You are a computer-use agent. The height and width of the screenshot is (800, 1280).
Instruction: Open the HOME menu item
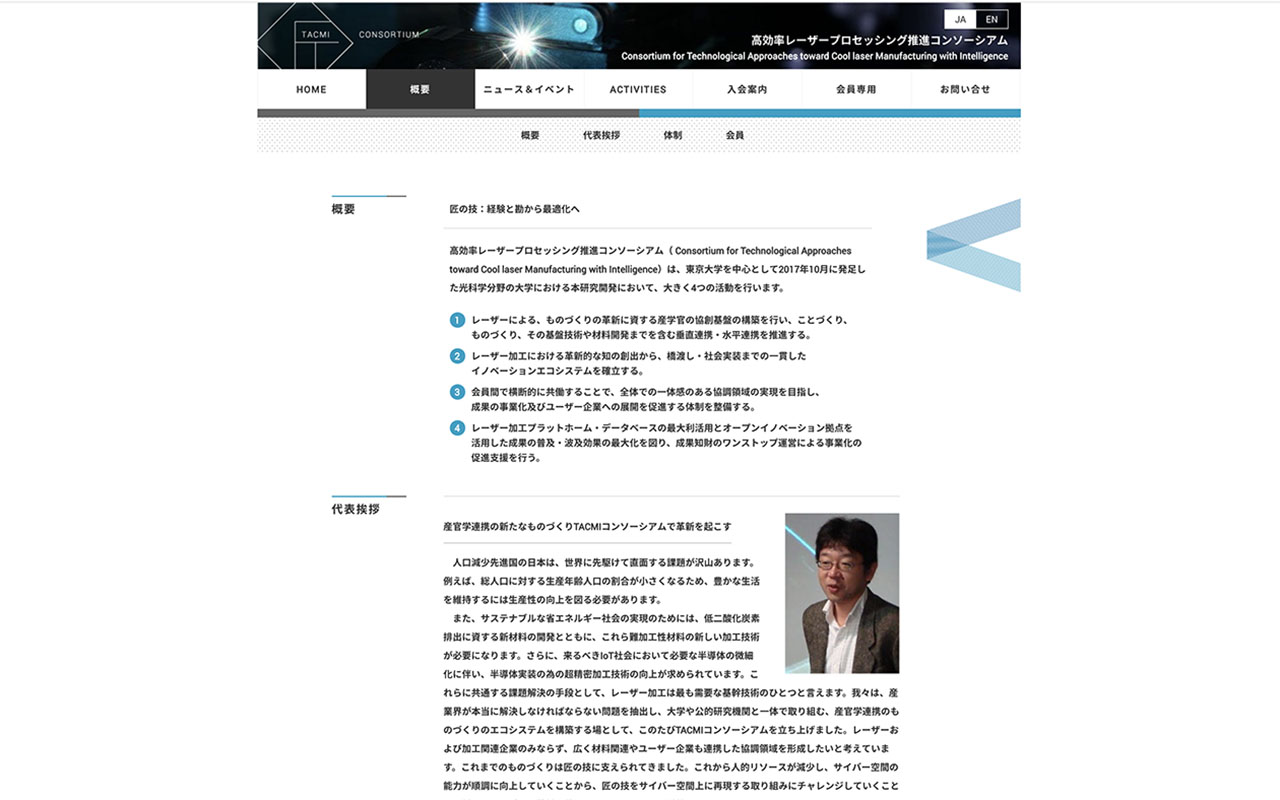click(311, 89)
